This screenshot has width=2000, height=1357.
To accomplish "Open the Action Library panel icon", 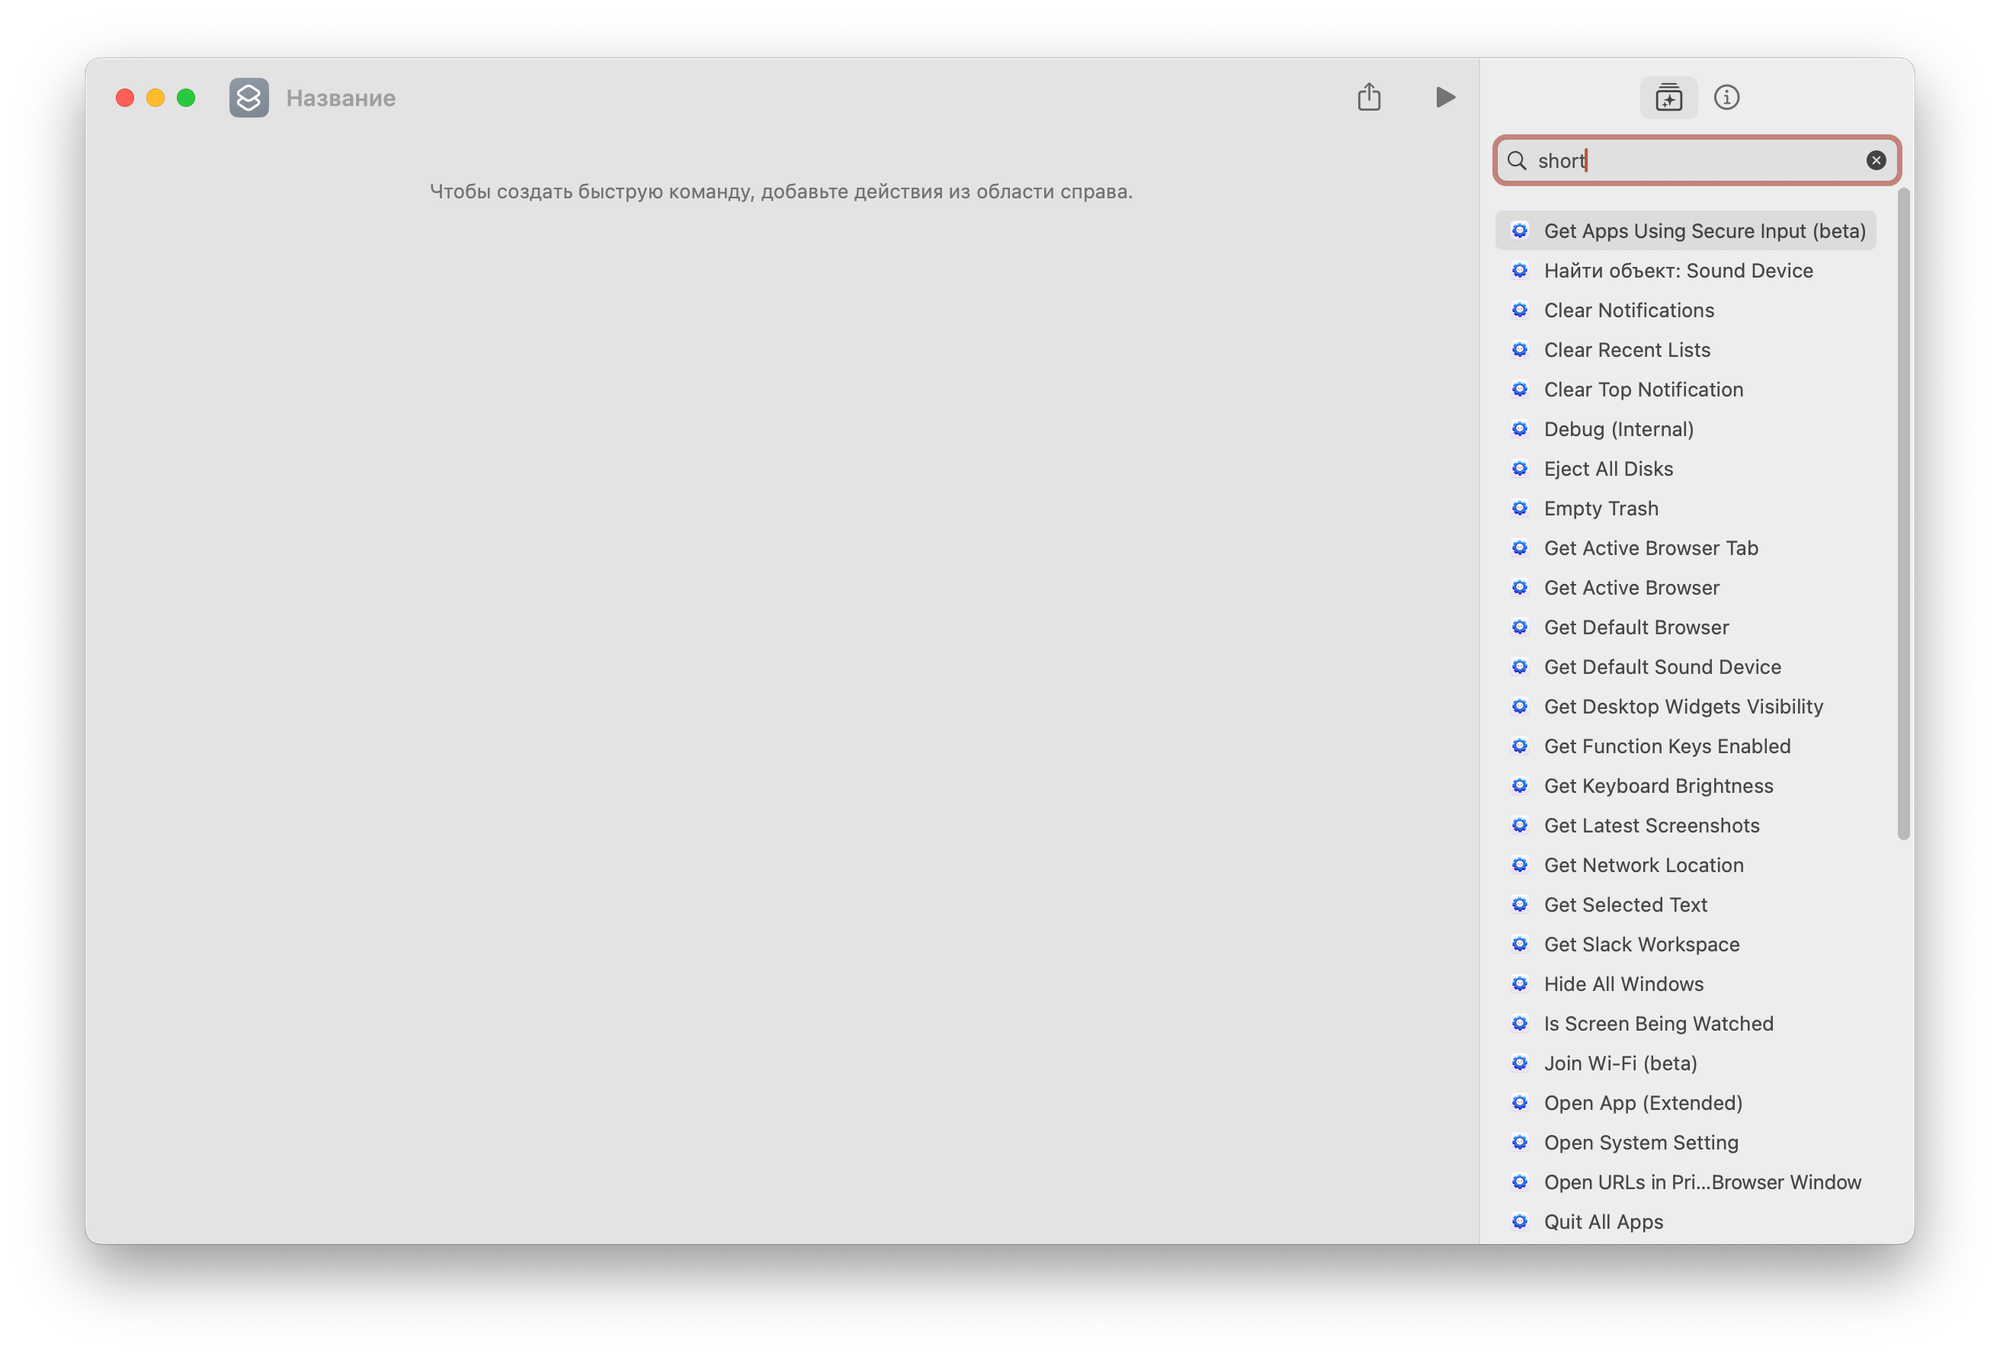I will 1668,98.
